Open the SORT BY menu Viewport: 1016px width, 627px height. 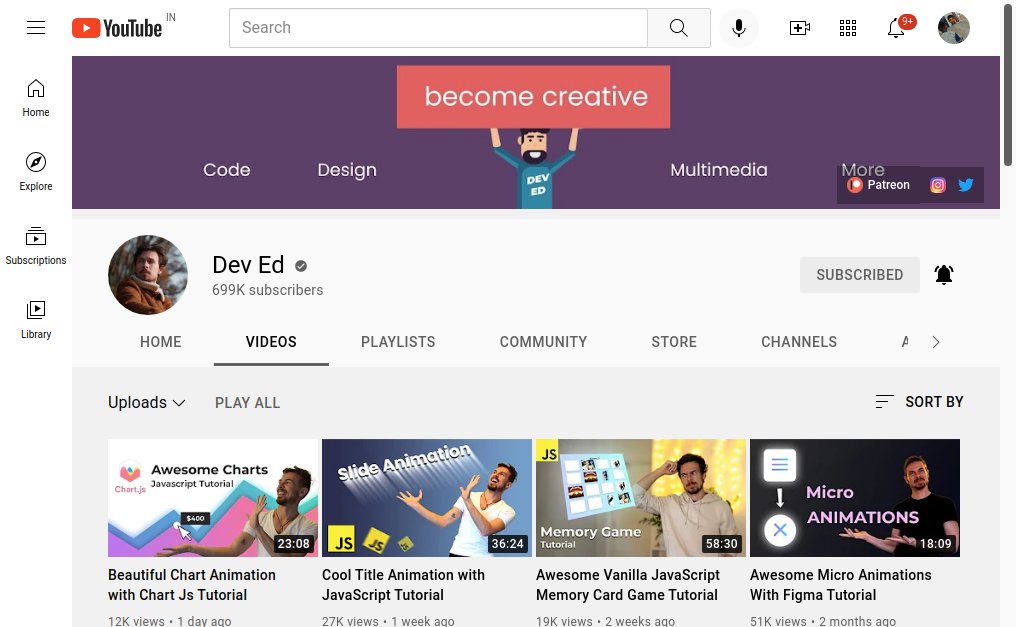(x=919, y=402)
